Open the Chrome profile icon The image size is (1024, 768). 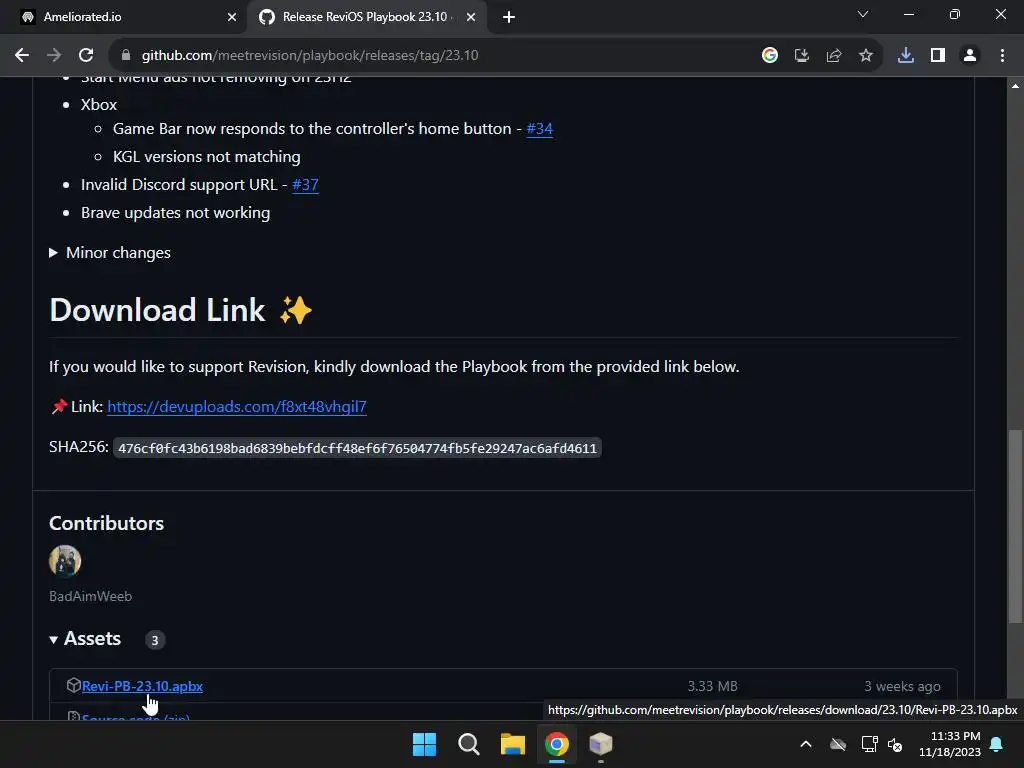click(970, 56)
